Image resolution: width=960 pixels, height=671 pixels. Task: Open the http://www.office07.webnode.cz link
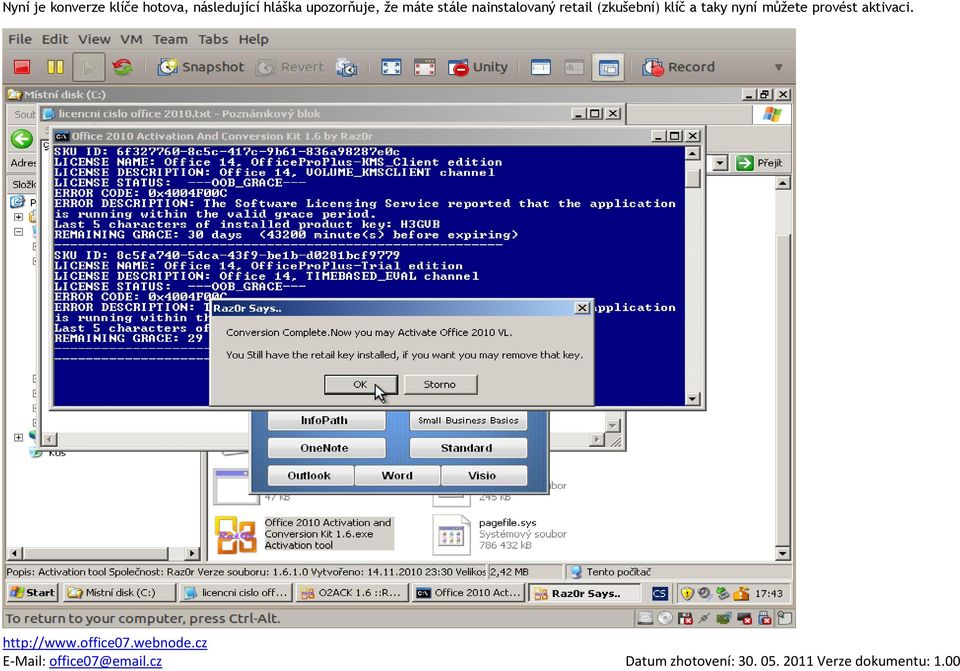click(105, 643)
